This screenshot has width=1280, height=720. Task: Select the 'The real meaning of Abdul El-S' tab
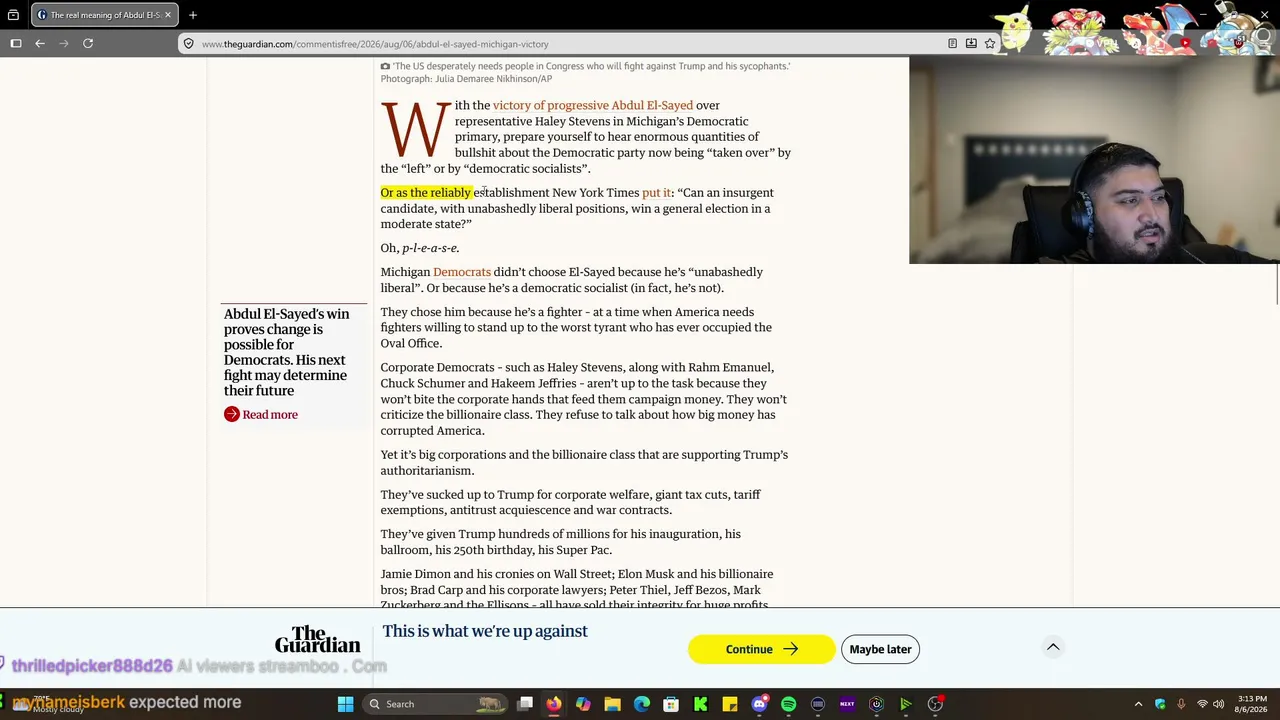pos(104,15)
